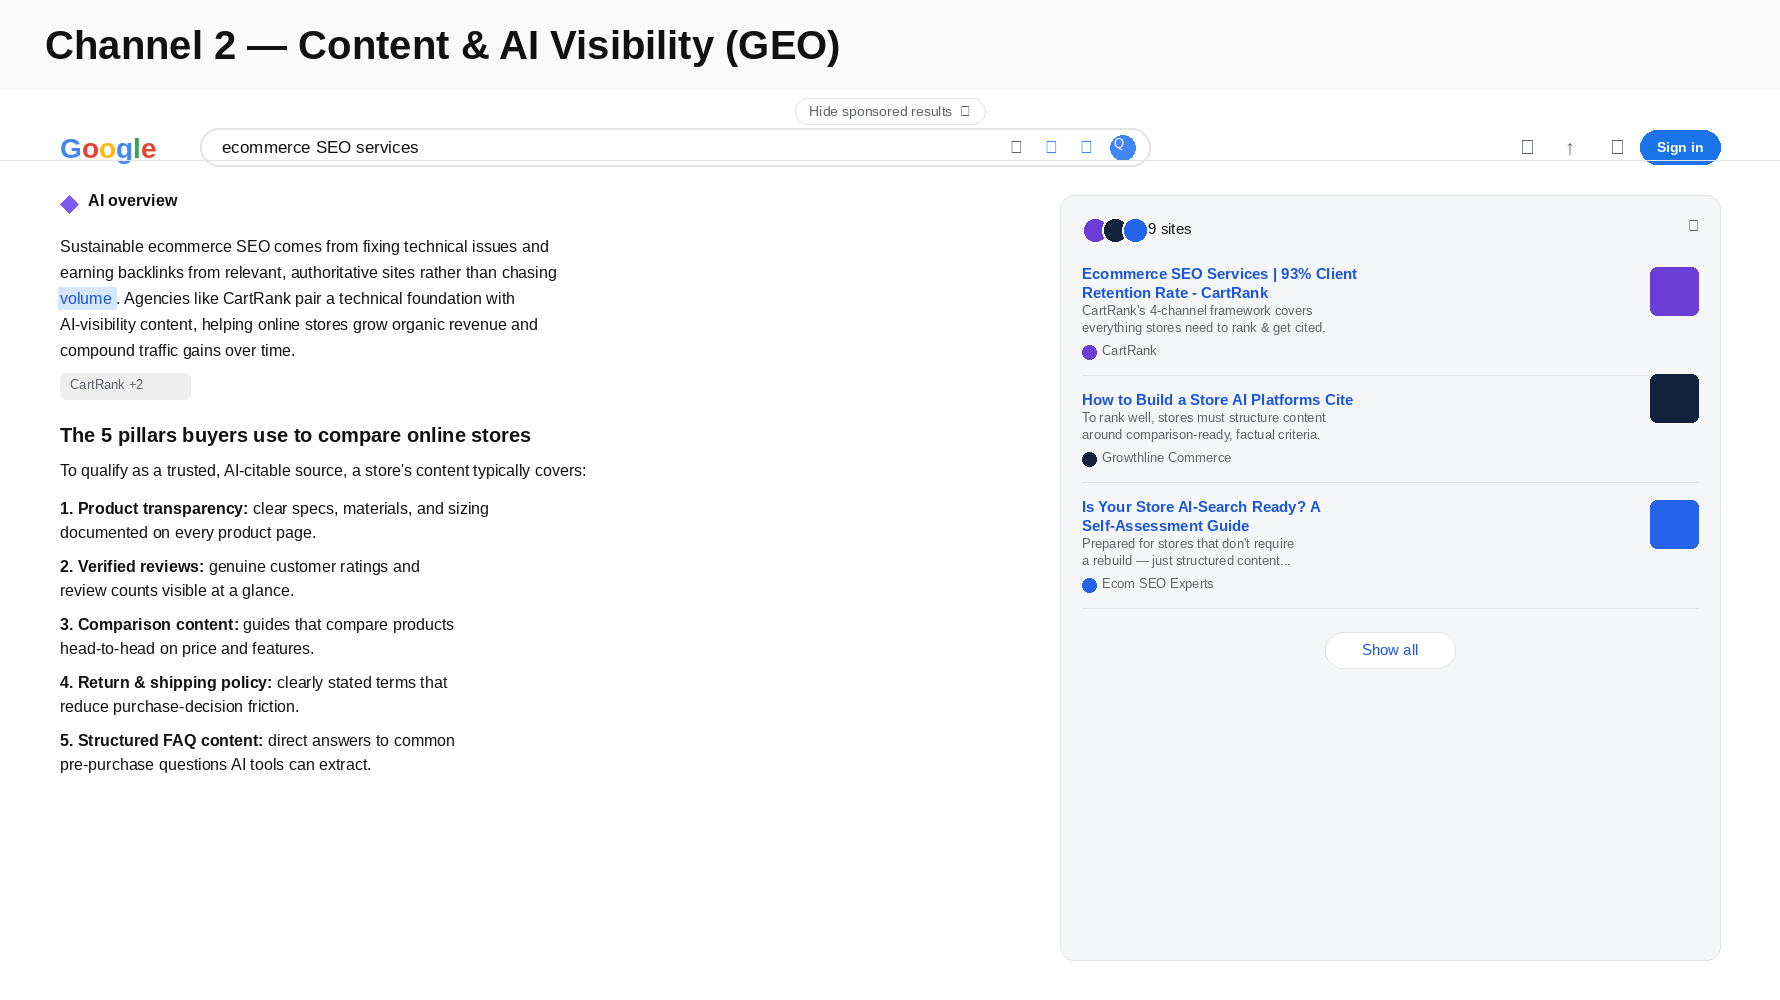
Task: Click the '3. Comparison content:' list item
Action: (x=257, y=636)
